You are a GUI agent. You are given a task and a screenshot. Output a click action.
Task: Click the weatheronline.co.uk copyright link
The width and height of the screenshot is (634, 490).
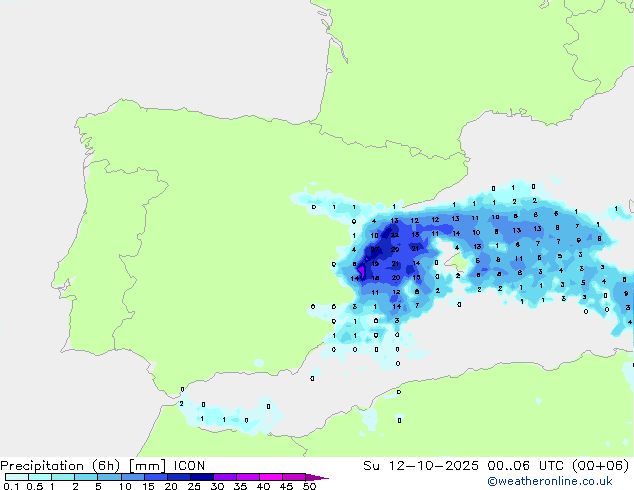pos(550,481)
